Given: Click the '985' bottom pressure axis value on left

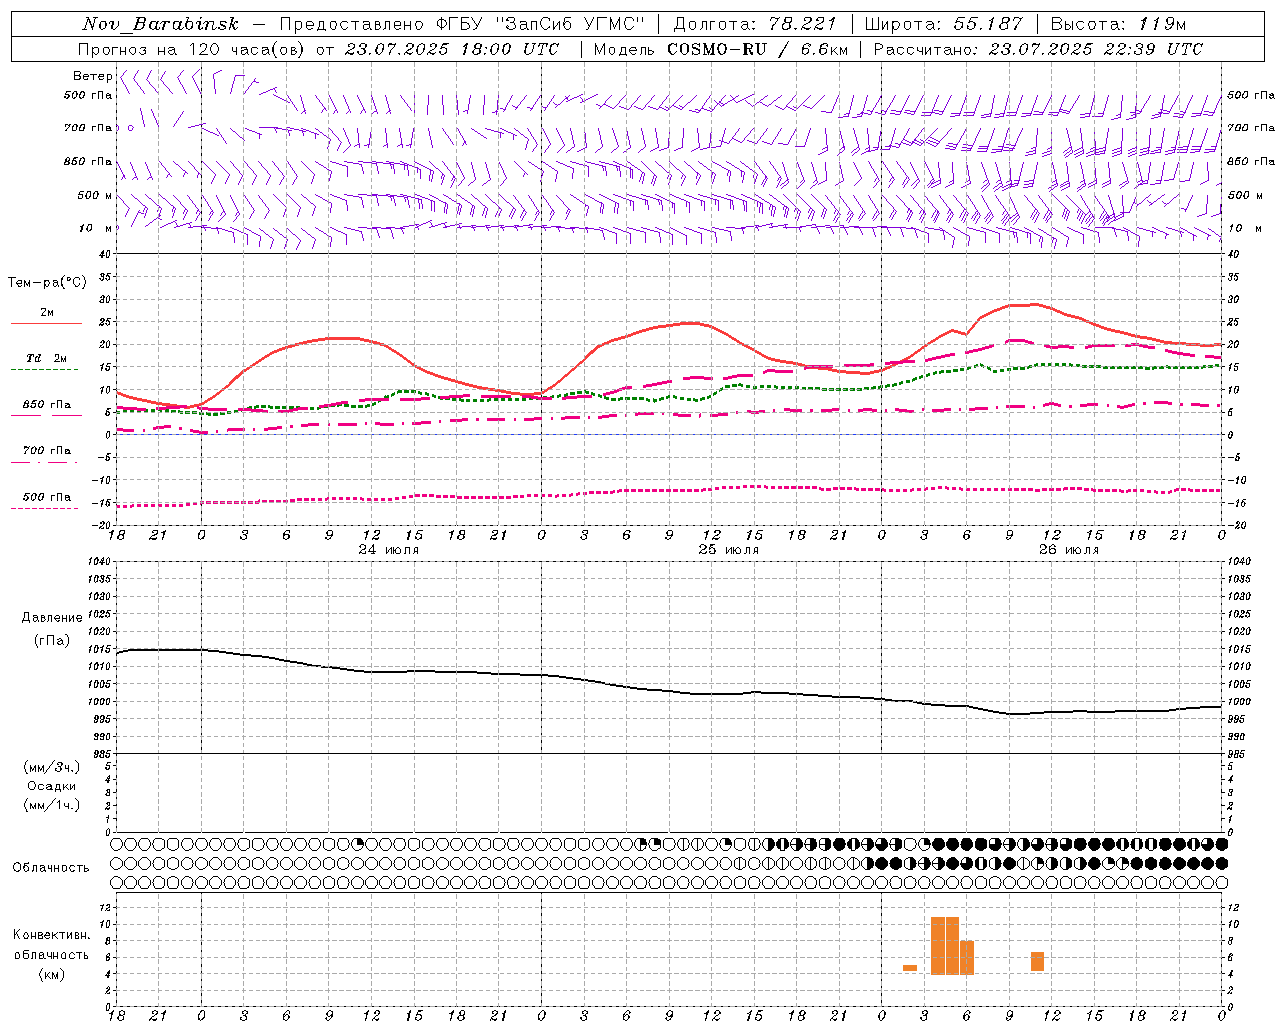Looking at the screenshot, I should 102,755.
